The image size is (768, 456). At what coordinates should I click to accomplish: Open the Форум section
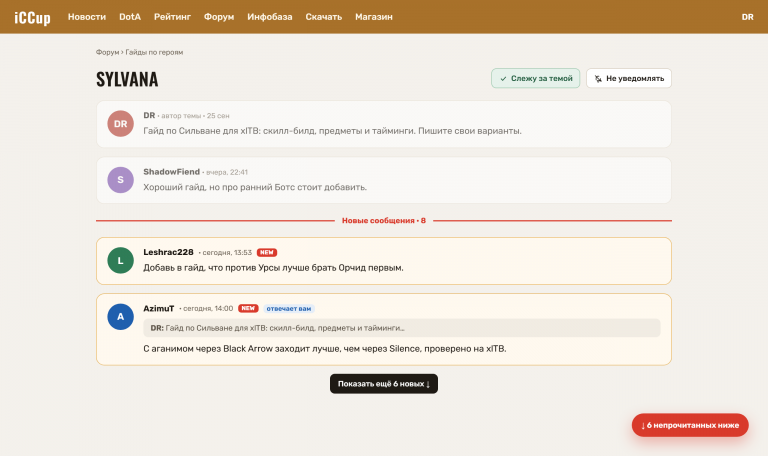tap(219, 17)
